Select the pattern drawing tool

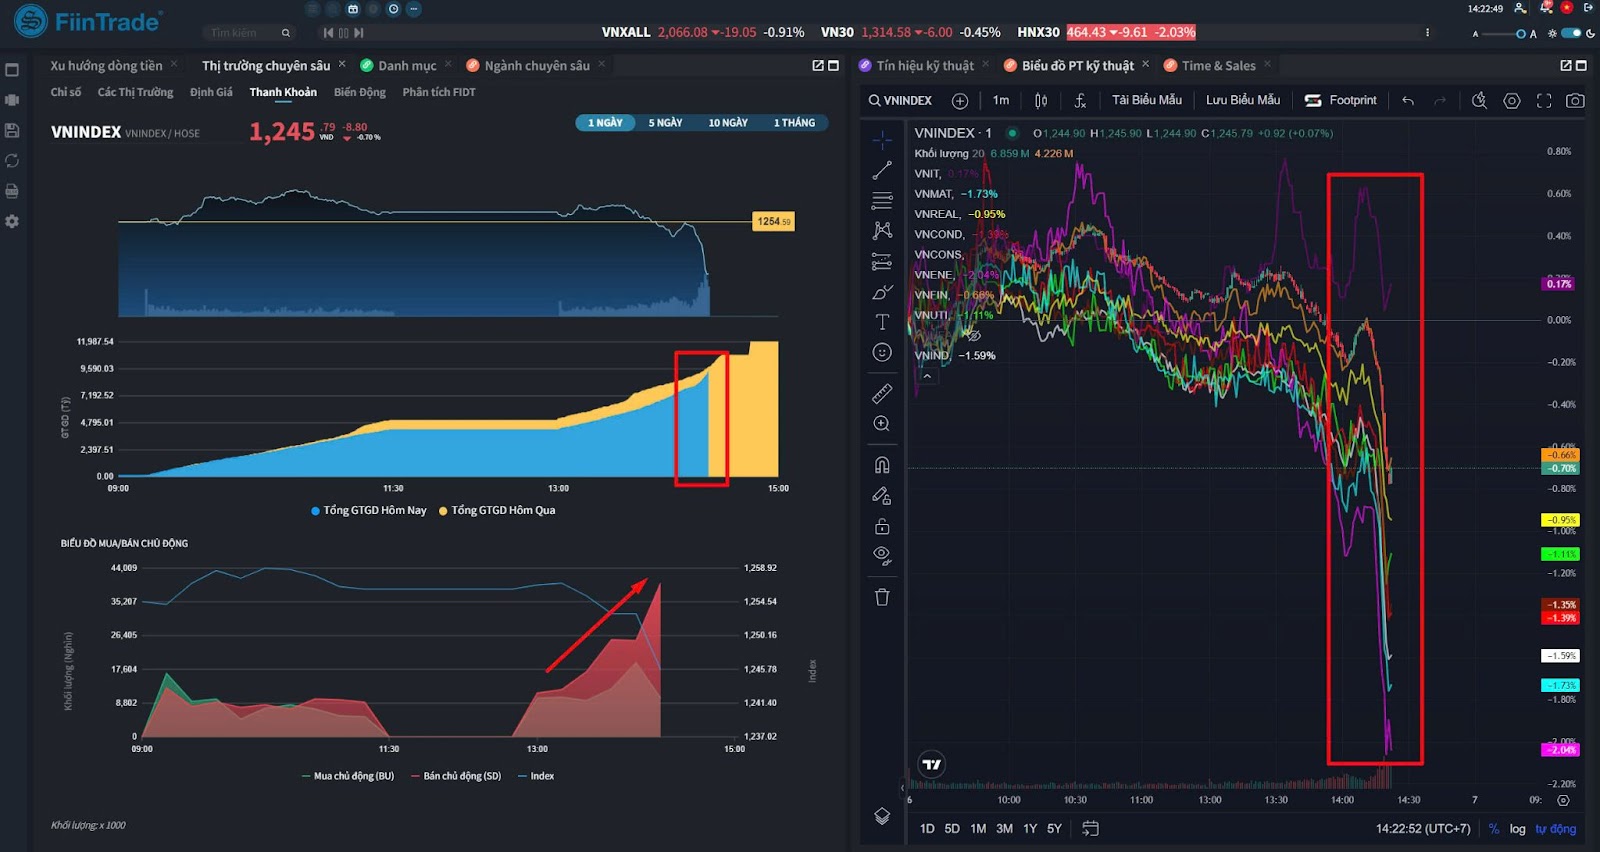point(881,231)
